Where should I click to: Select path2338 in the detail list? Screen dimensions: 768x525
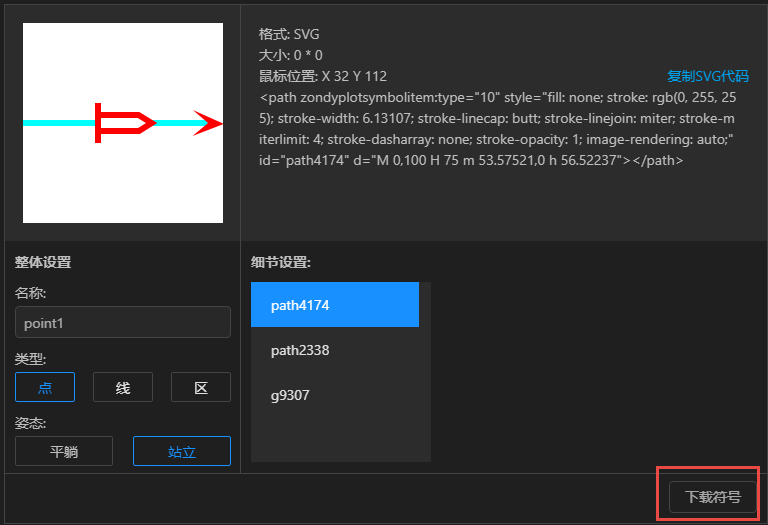[x=335, y=350]
